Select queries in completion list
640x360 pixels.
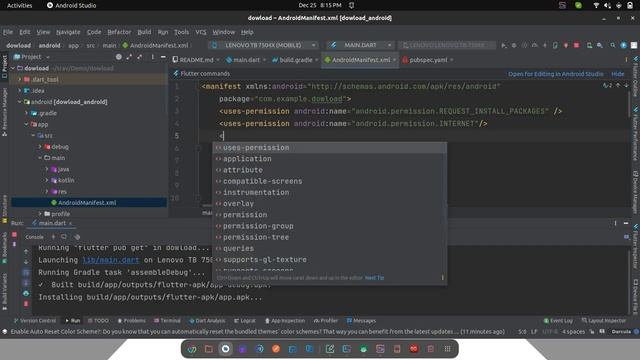330,248
